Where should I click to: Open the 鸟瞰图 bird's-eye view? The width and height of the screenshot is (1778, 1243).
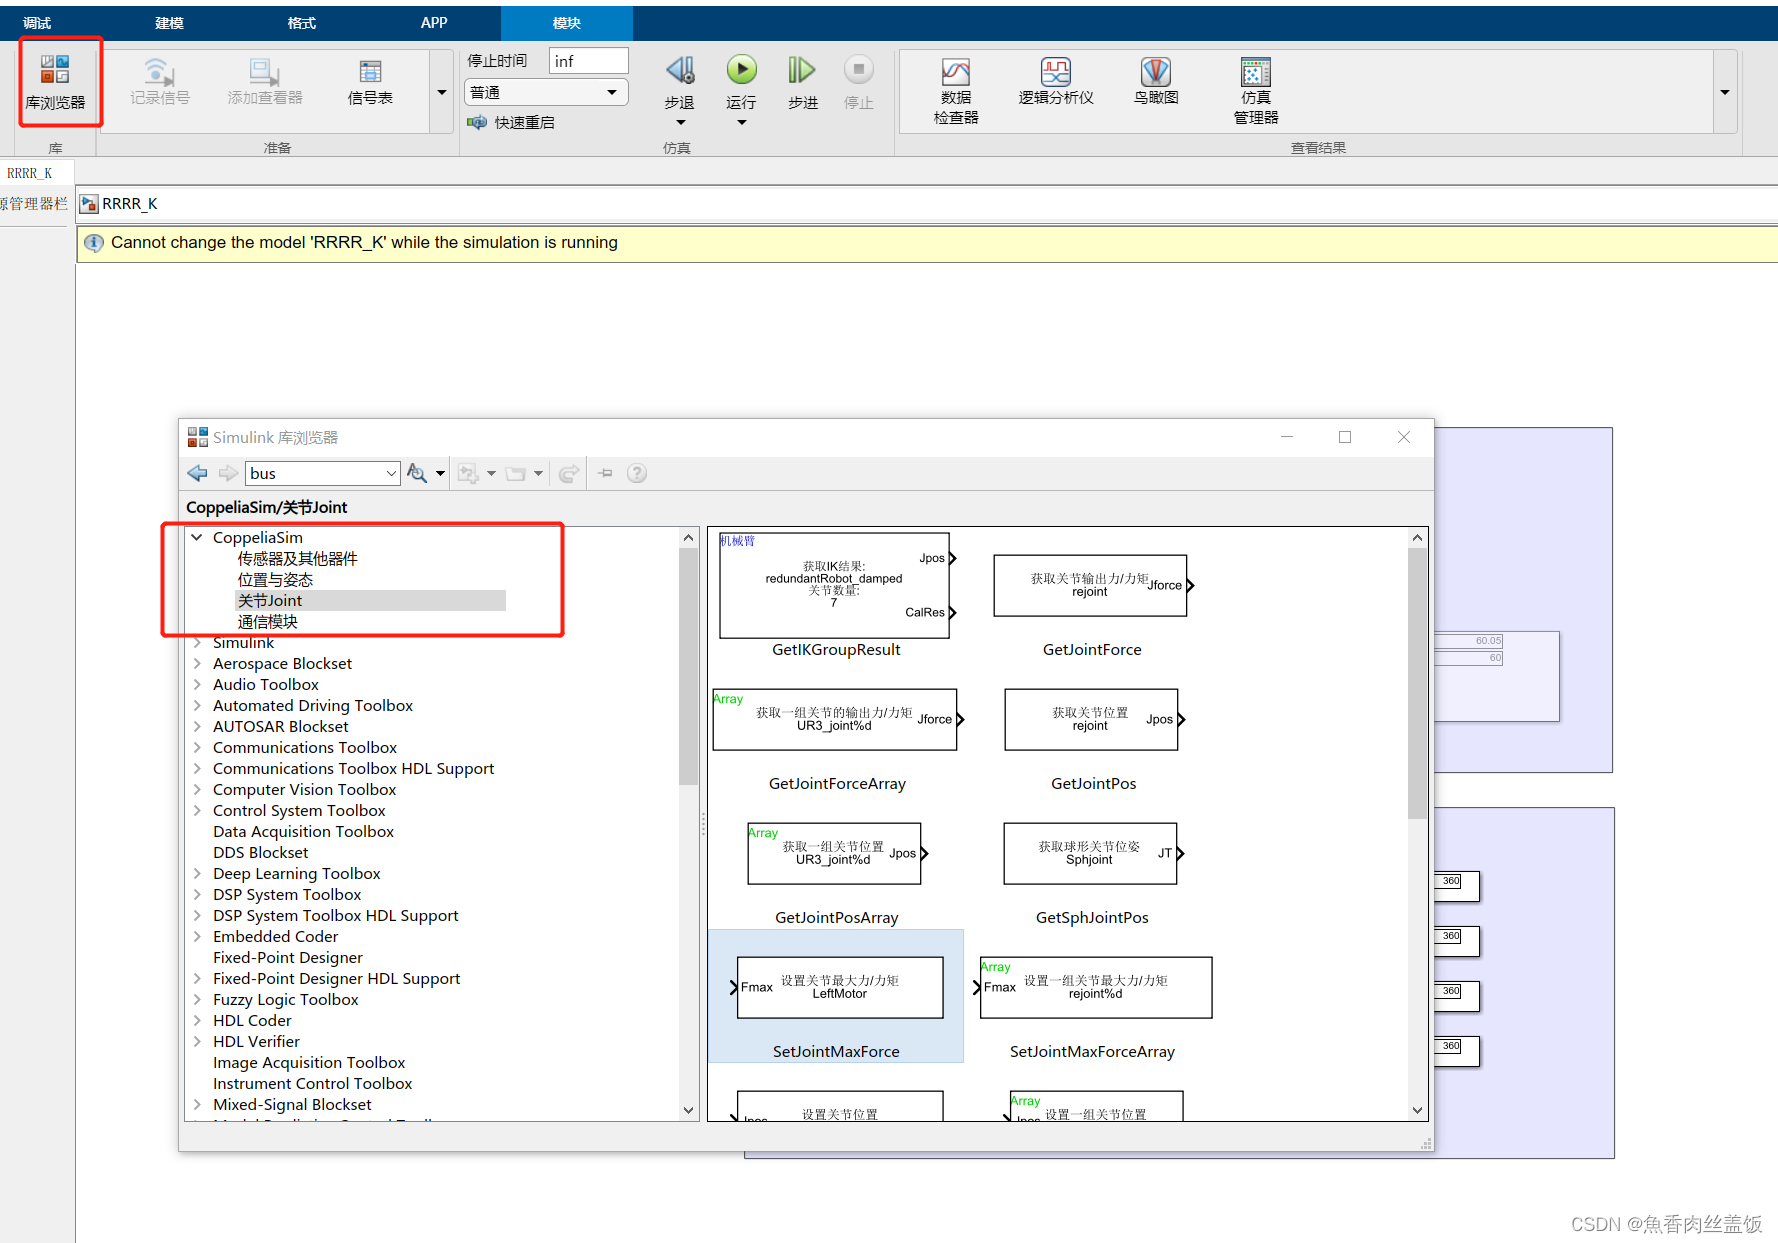point(1156,81)
